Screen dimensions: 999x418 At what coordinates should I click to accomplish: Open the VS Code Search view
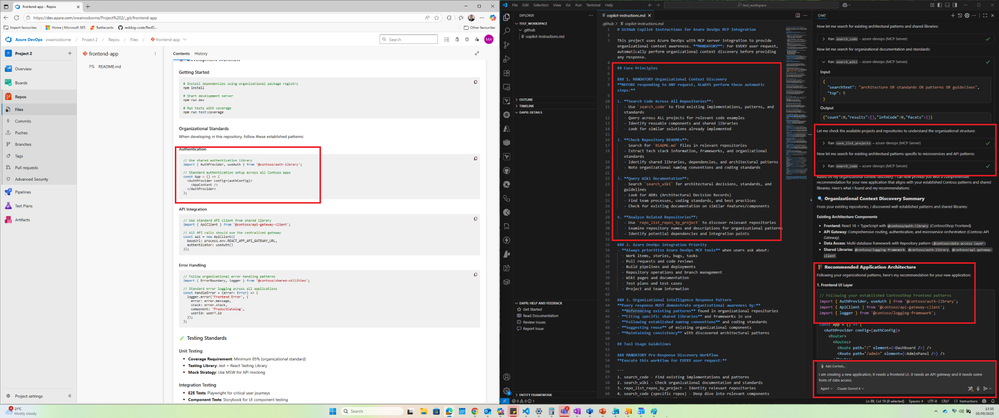507,31
